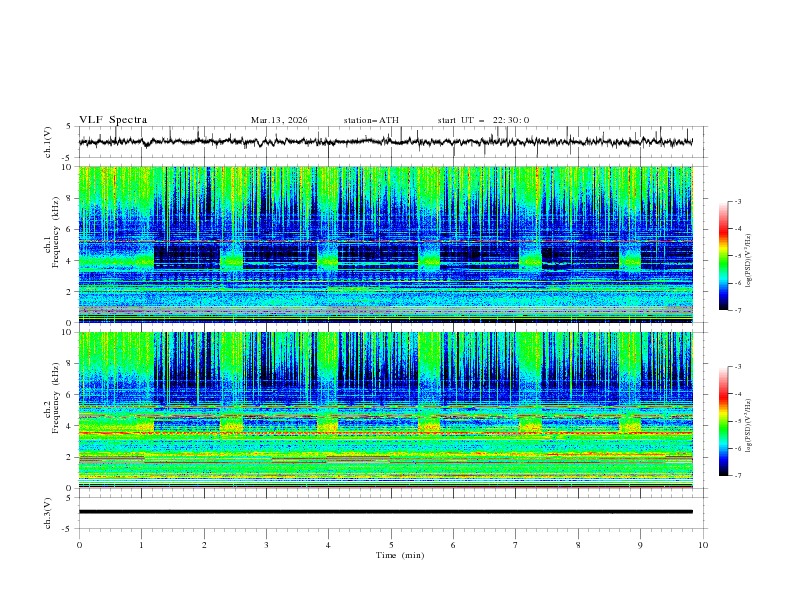Click time axis tick label '2'

(204, 545)
